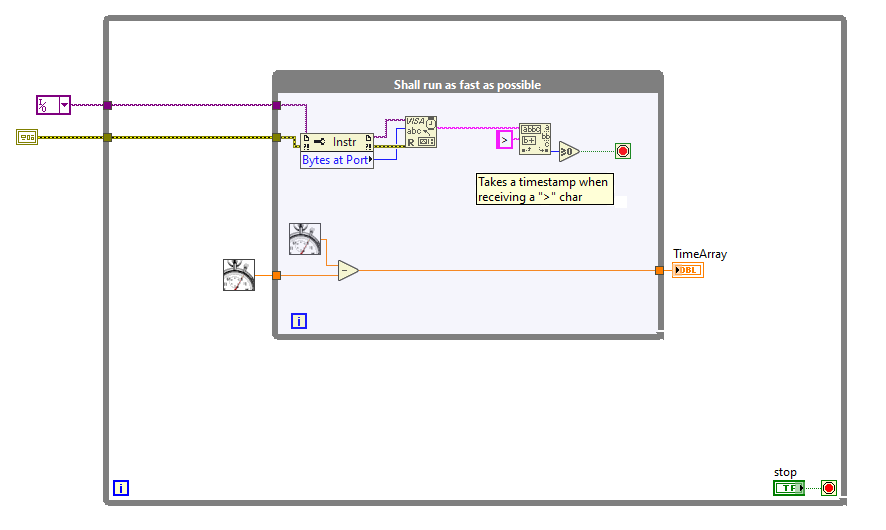
Task: Click the tick count stopwatch inside inner loop
Action: [x=305, y=239]
